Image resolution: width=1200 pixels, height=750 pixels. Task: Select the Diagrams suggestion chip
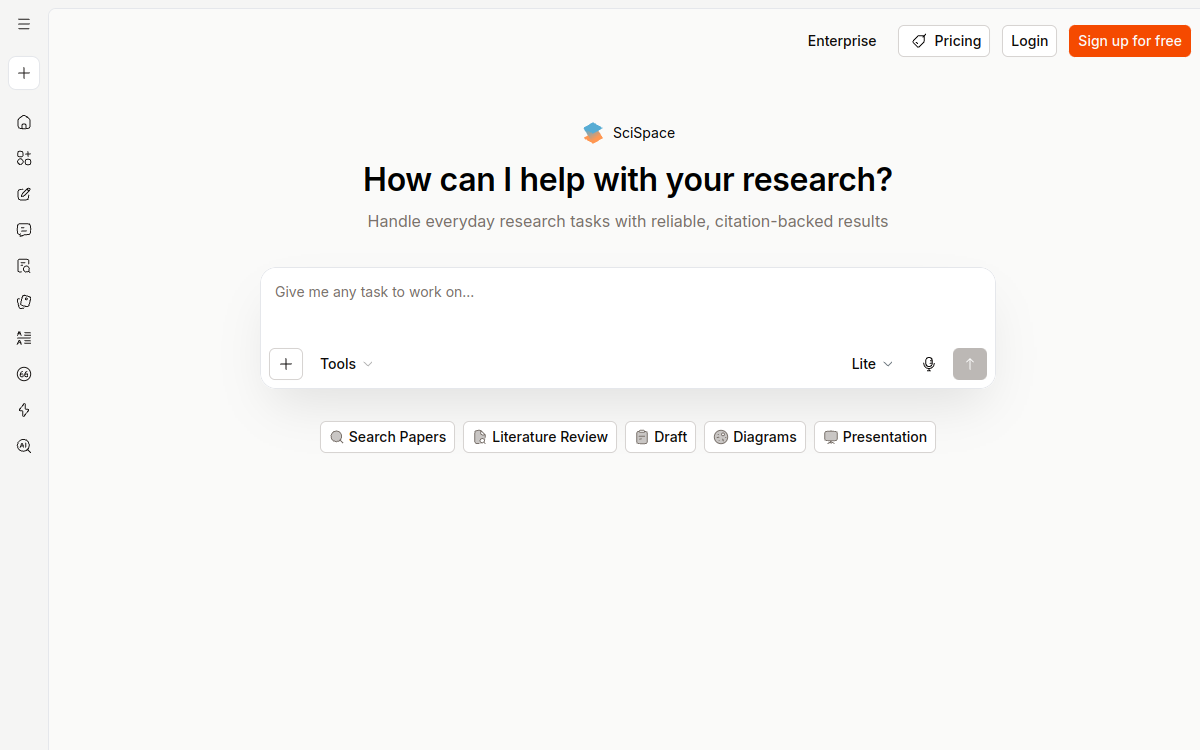click(755, 437)
